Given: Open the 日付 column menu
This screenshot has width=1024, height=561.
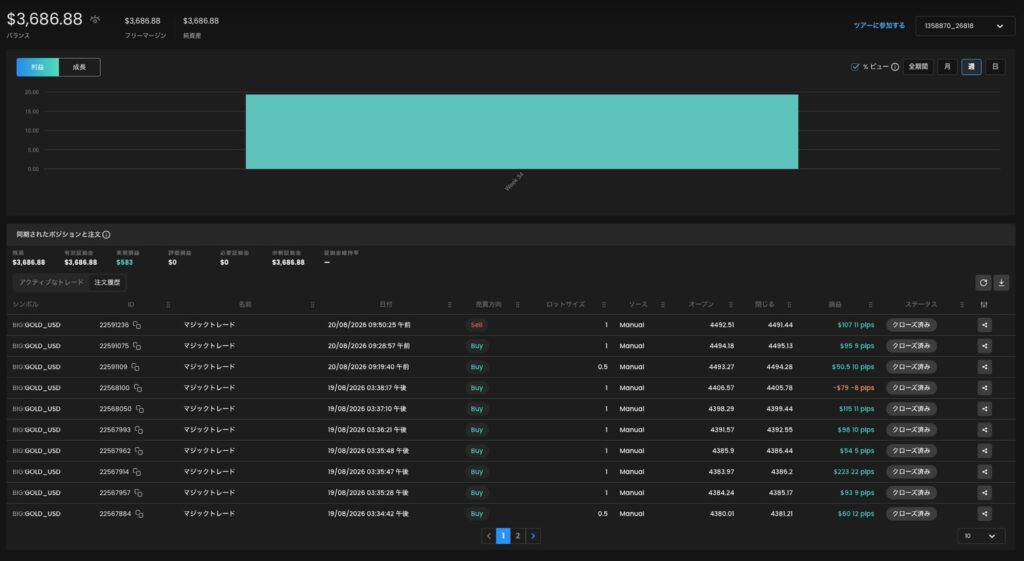Looking at the screenshot, I should [x=449, y=304].
